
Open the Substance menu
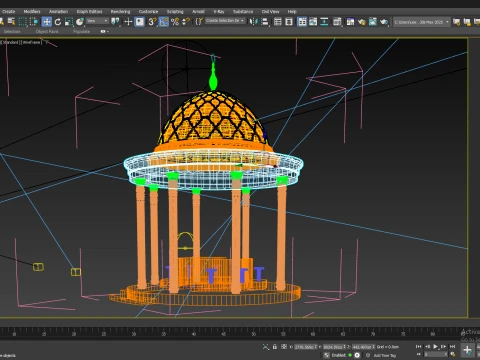[243, 12]
